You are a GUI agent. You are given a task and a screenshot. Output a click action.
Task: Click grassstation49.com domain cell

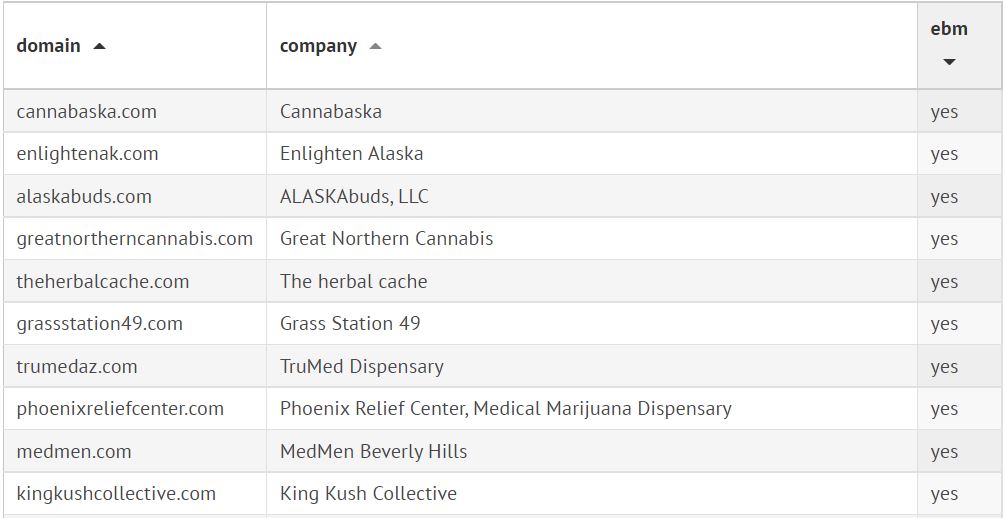(x=100, y=324)
